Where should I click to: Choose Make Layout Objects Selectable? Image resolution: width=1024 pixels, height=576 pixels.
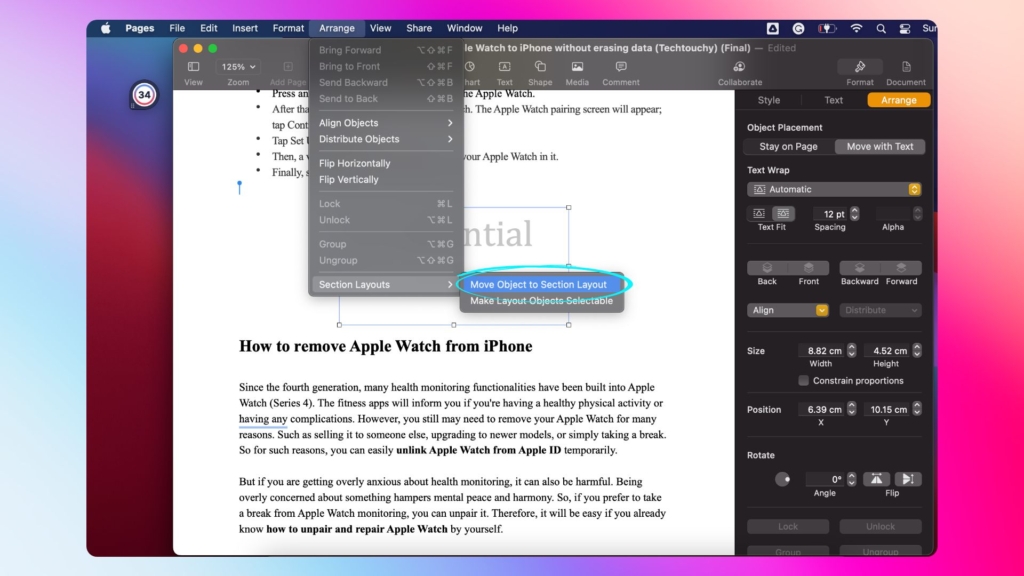click(x=541, y=301)
